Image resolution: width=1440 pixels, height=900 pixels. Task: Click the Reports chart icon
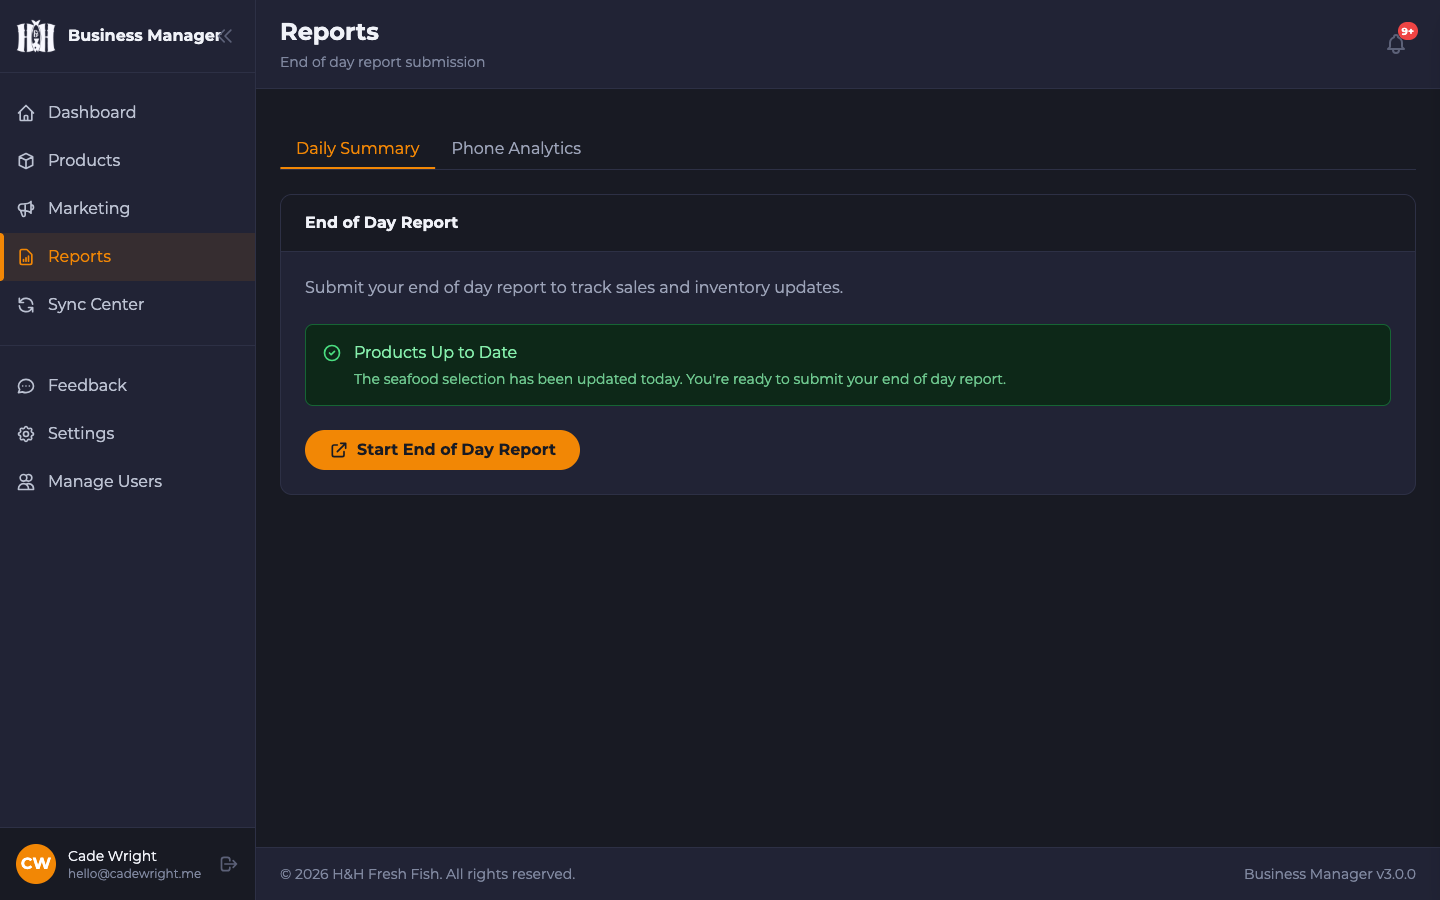click(x=26, y=257)
